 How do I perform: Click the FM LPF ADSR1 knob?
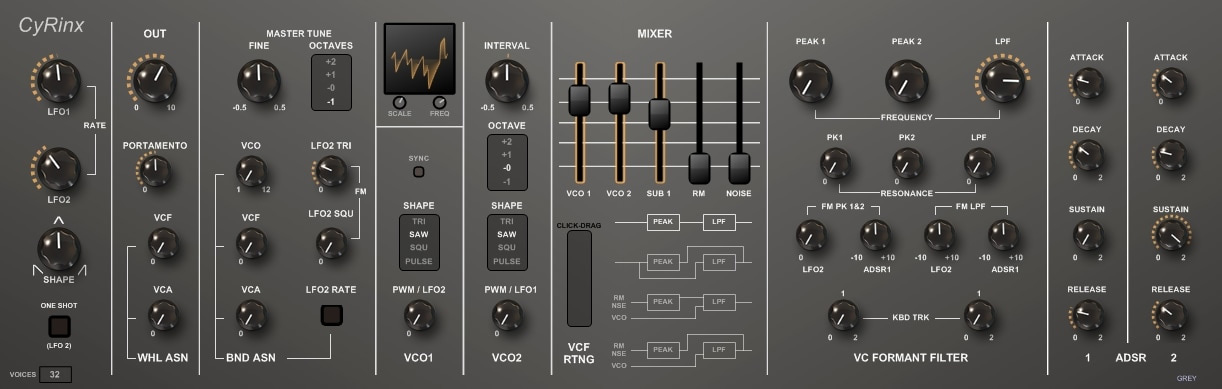(x=1003, y=235)
